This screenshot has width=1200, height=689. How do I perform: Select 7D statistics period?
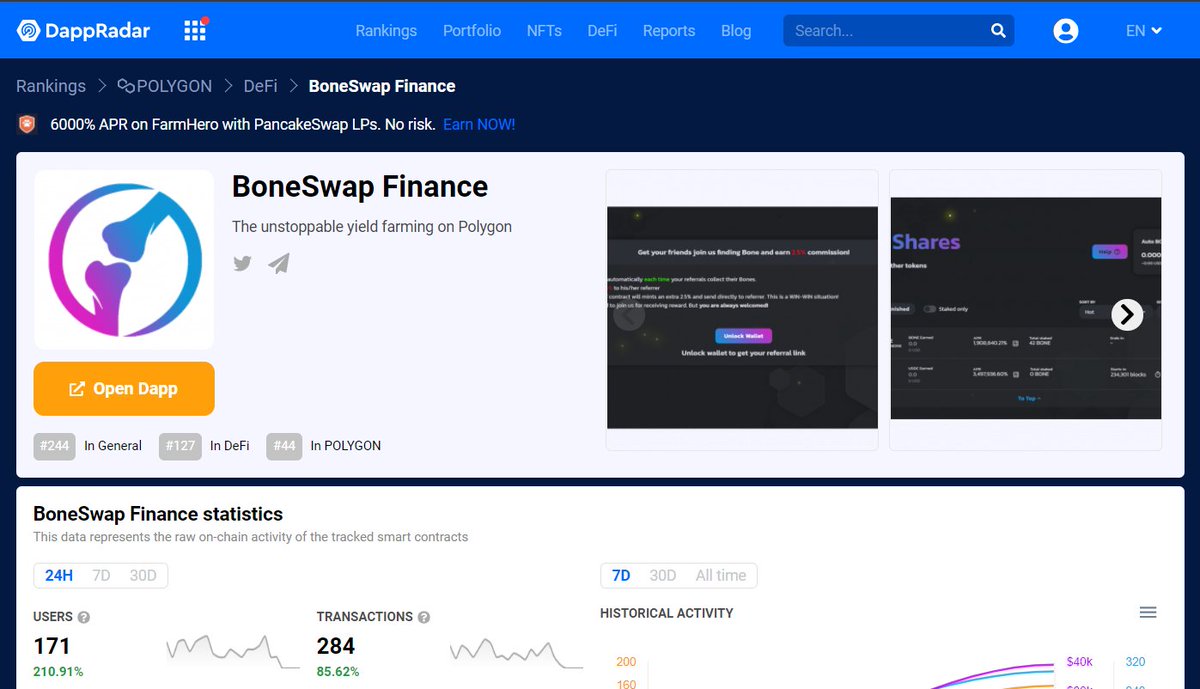101,575
